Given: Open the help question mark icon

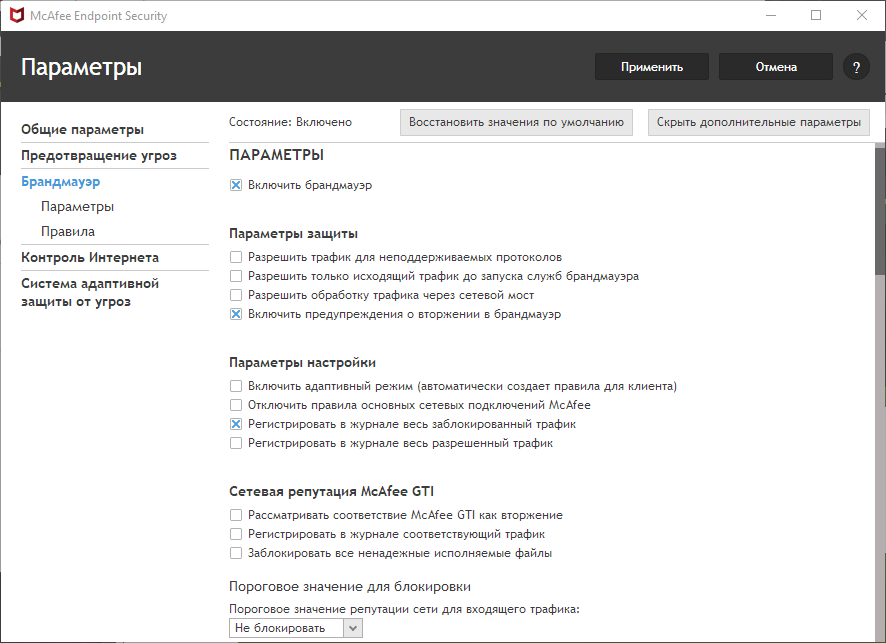Looking at the screenshot, I should pyautogui.click(x=856, y=67).
